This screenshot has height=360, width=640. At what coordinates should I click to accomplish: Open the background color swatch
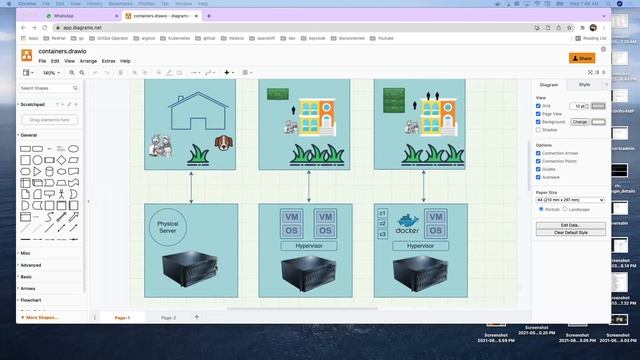pyautogui.click(x=598, y=122)
